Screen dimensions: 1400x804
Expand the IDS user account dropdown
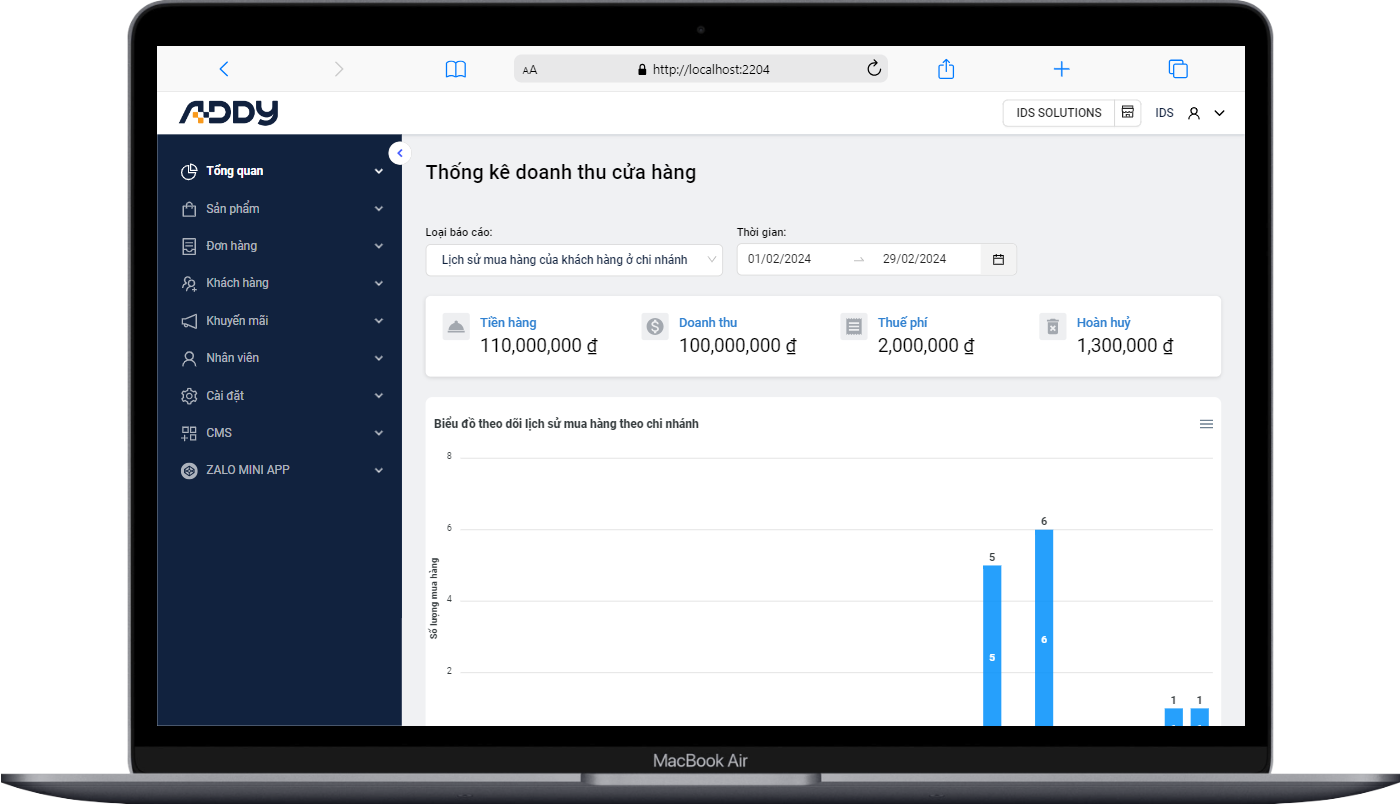(1219, 113)
